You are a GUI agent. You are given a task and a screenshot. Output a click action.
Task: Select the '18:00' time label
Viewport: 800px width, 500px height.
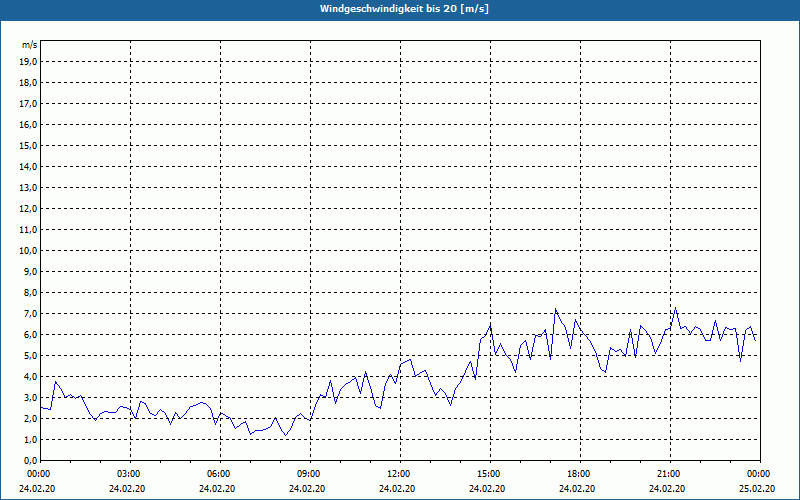[580, 474]
